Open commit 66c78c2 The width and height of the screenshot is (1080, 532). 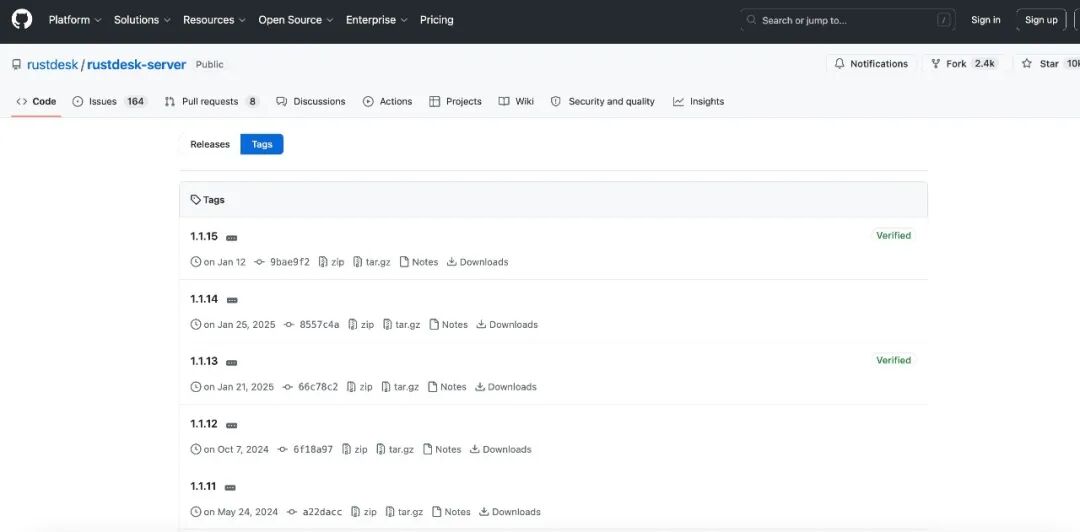pyautogui.click(x=311, y=387)
